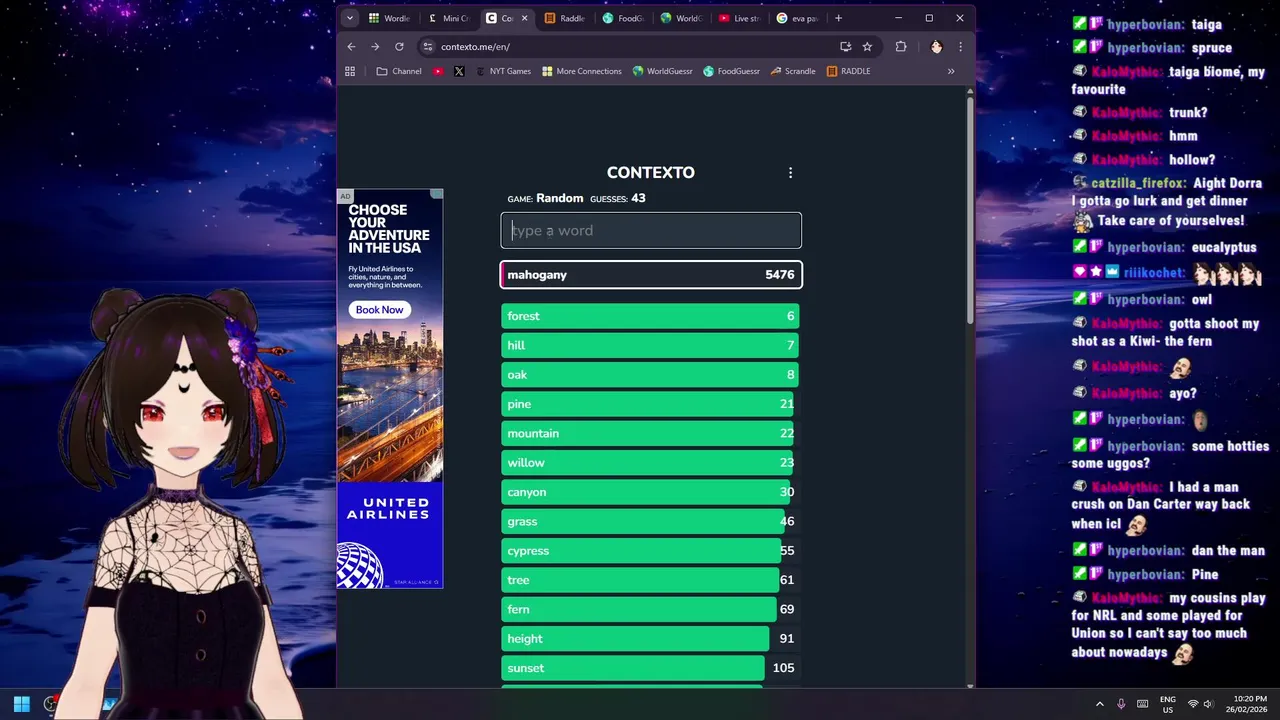Switch to the Wordle tab
The image size is (1280, 720).
389,18
